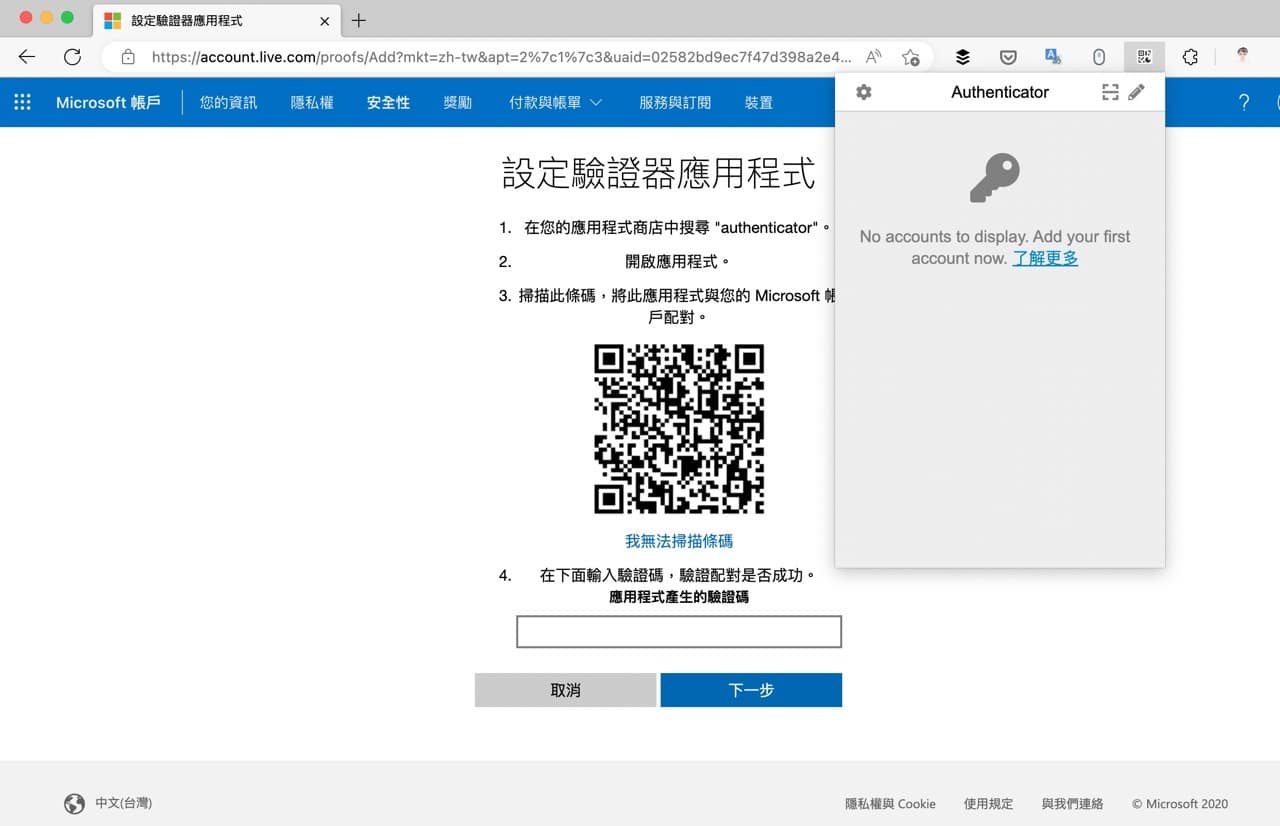1280x826 pixels.
Task: Click the Read Aloud icon
Action: tap(874, 57)
